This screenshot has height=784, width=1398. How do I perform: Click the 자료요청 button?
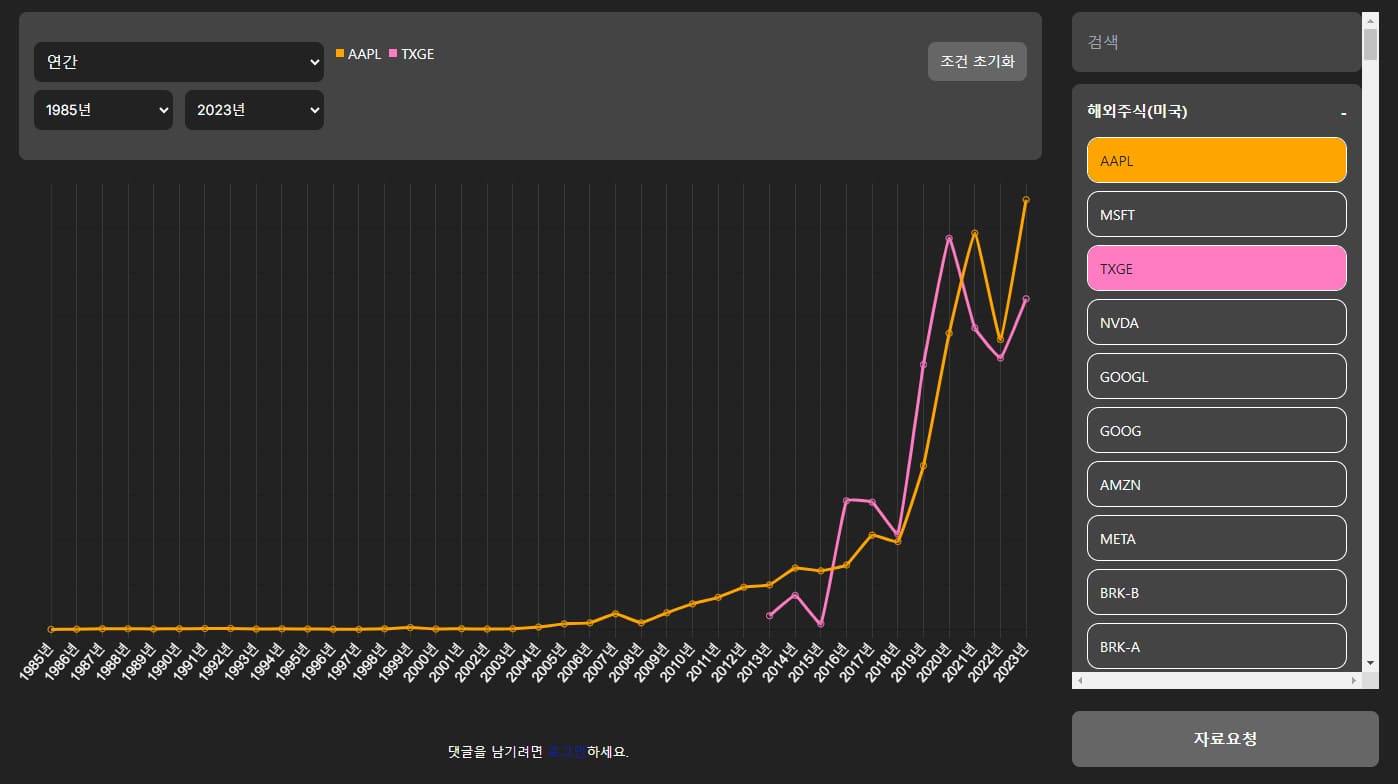pyautogui.click(x=1224, y=739)
